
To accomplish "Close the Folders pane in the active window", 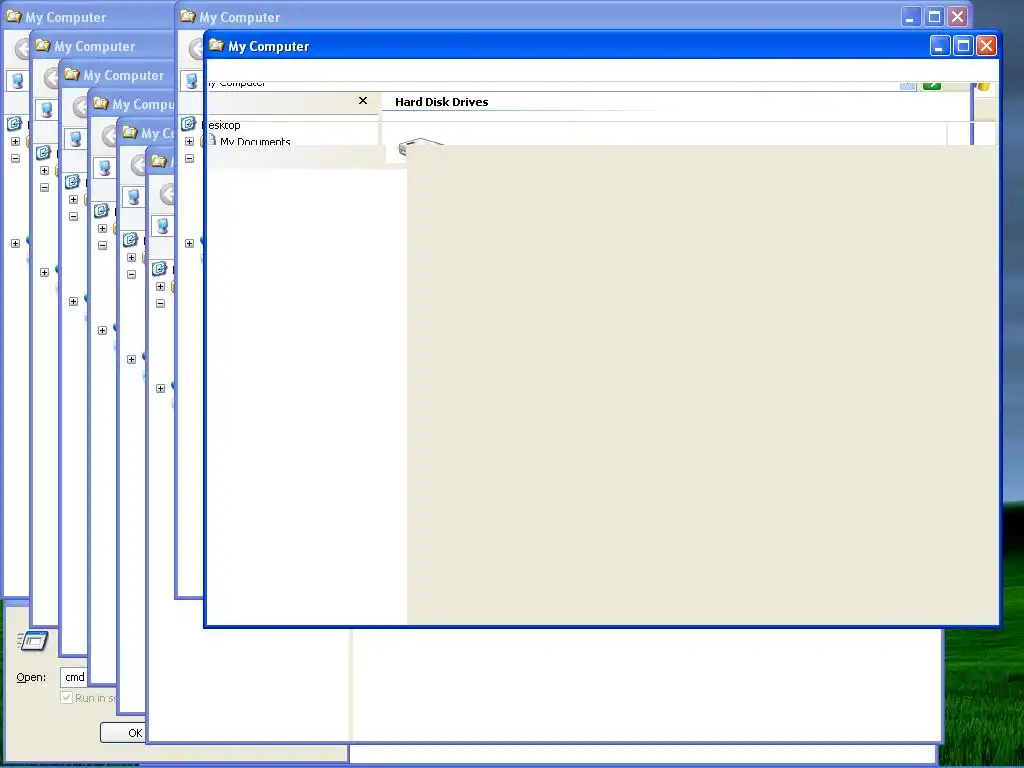I will 363,101.
